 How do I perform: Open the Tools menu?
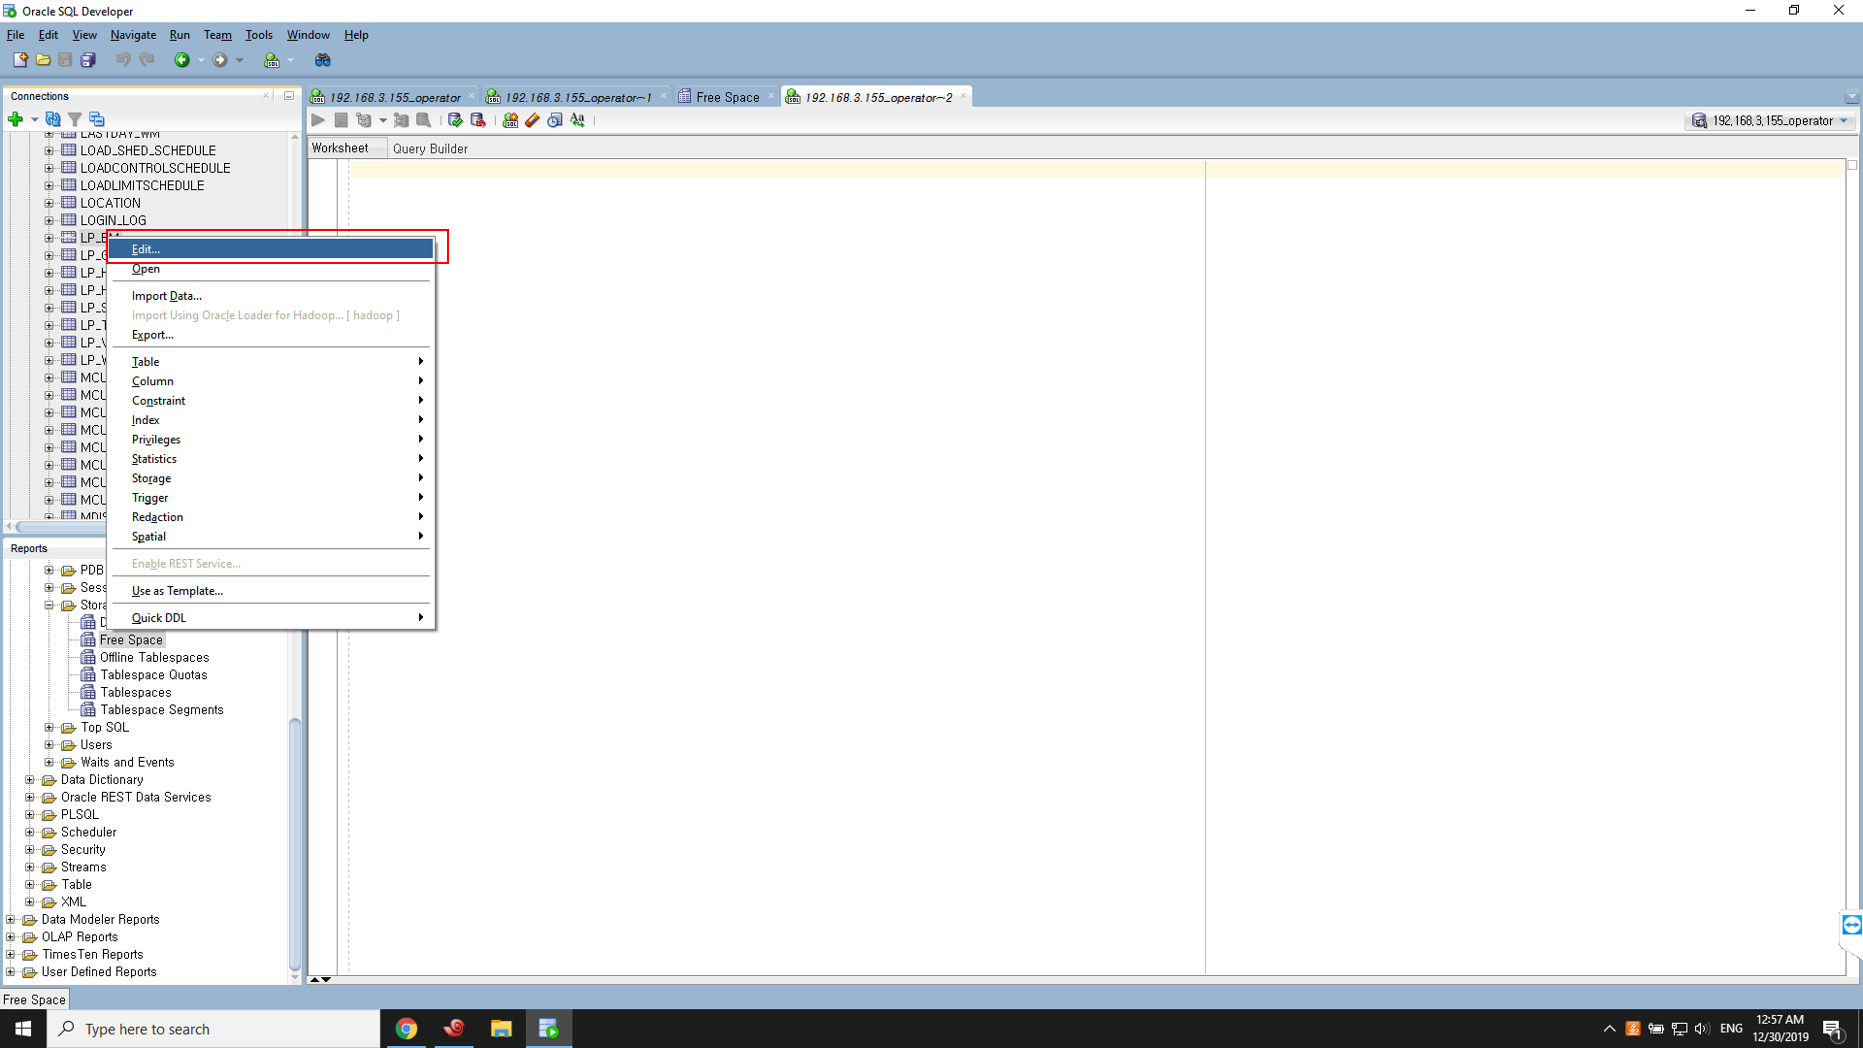(x=258, y=35)
